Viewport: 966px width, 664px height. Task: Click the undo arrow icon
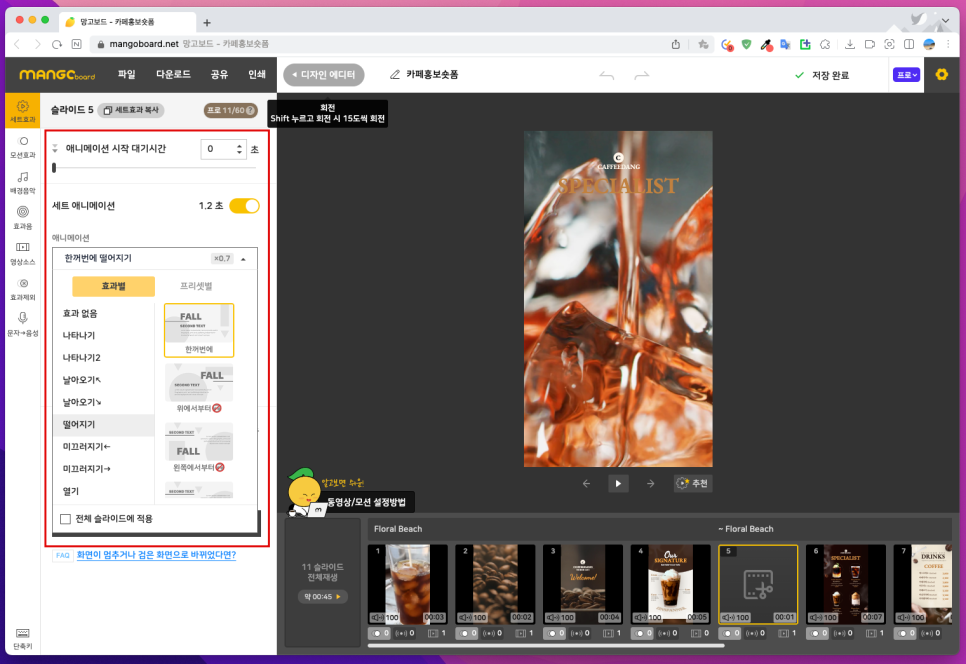607,75
